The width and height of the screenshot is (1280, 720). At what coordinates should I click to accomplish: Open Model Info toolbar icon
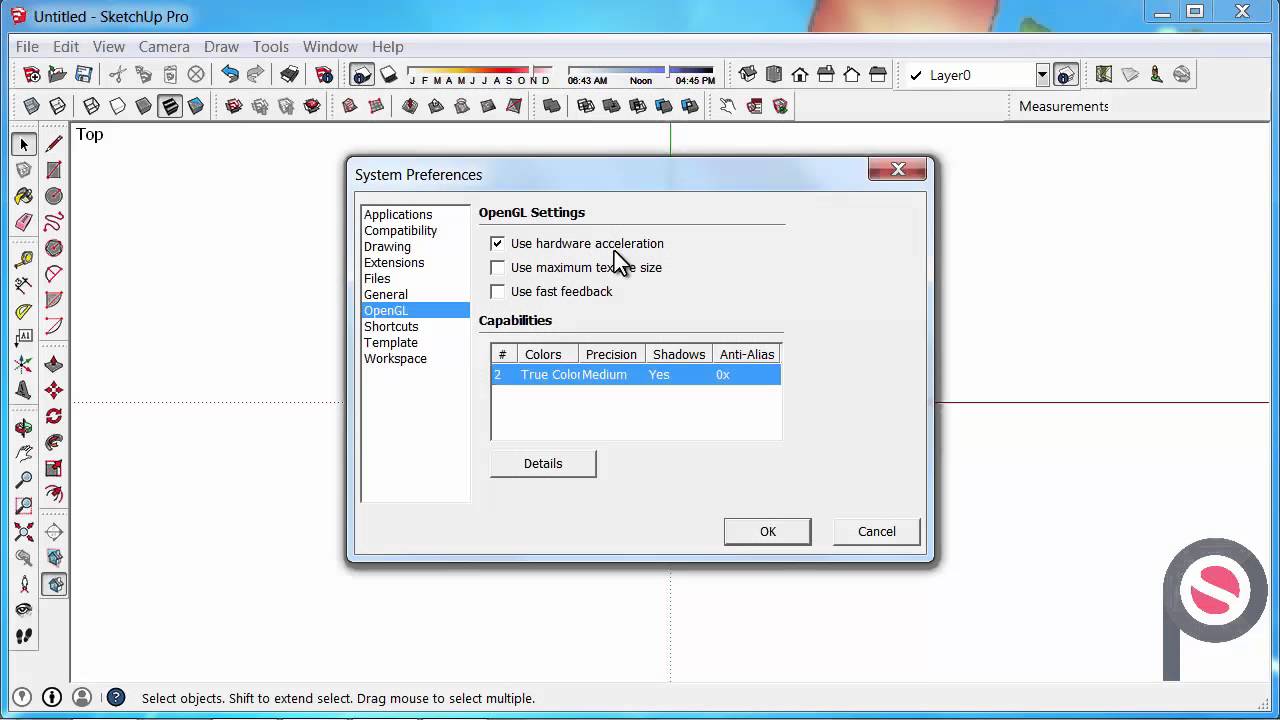pyautogui.click(x=324, y=75)
